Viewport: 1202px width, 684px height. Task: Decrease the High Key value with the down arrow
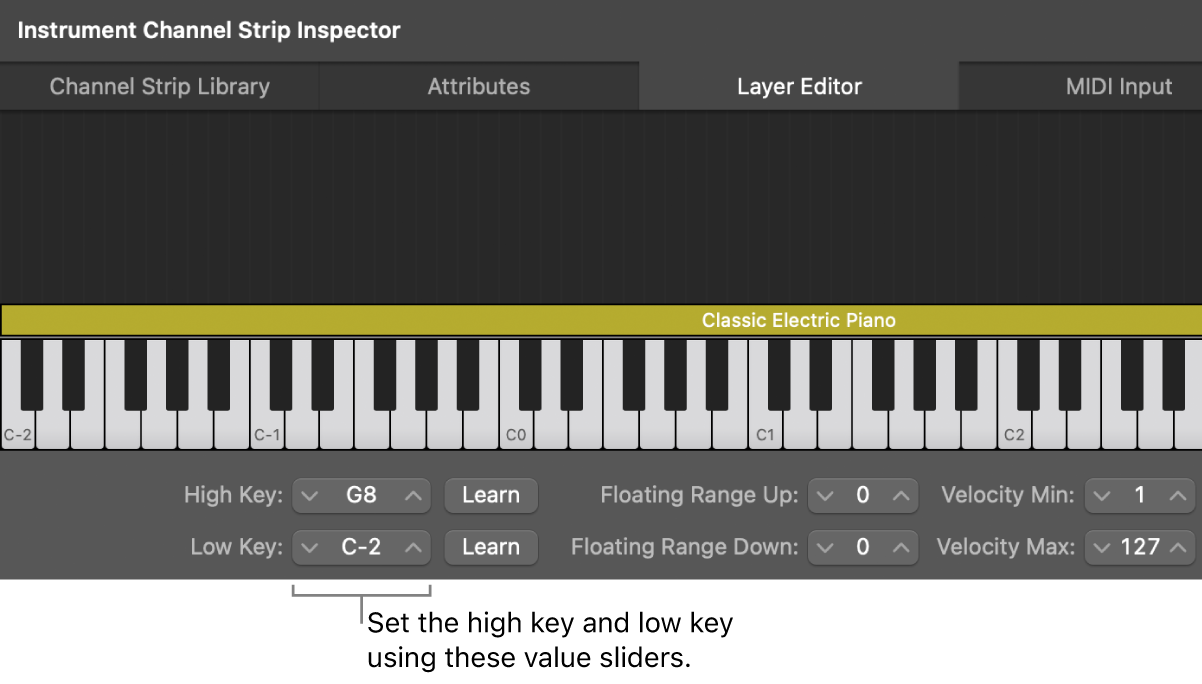pyautogui.click(x=312, y=495)
